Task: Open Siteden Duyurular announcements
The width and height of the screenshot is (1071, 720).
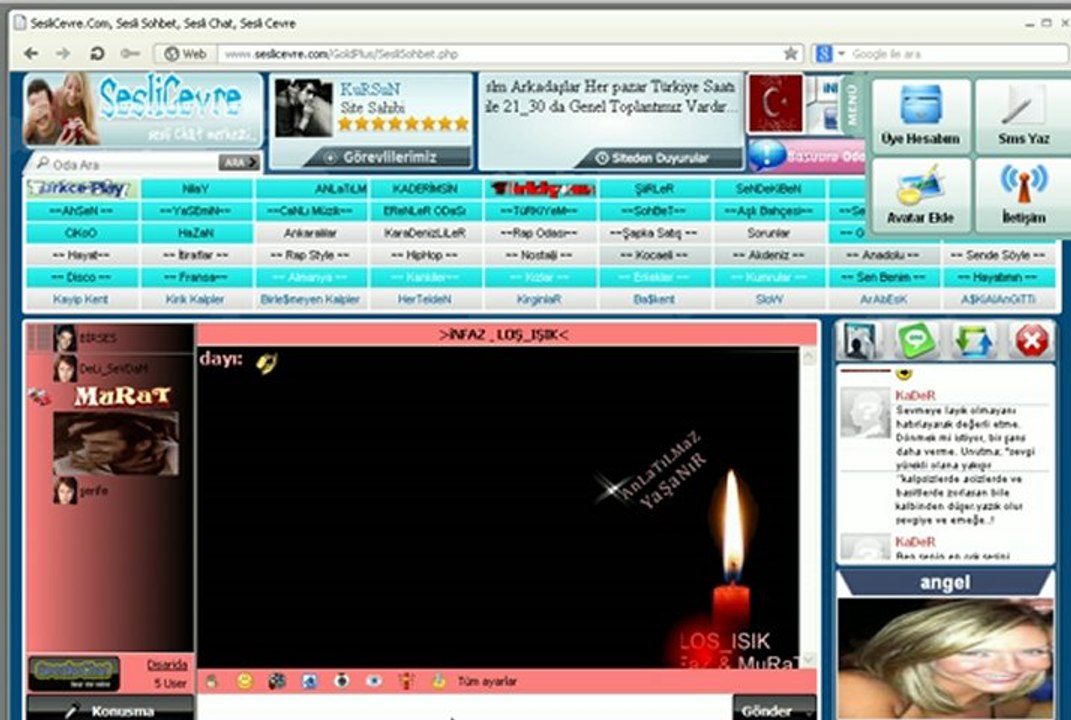Action: click(x=660, y=158)
